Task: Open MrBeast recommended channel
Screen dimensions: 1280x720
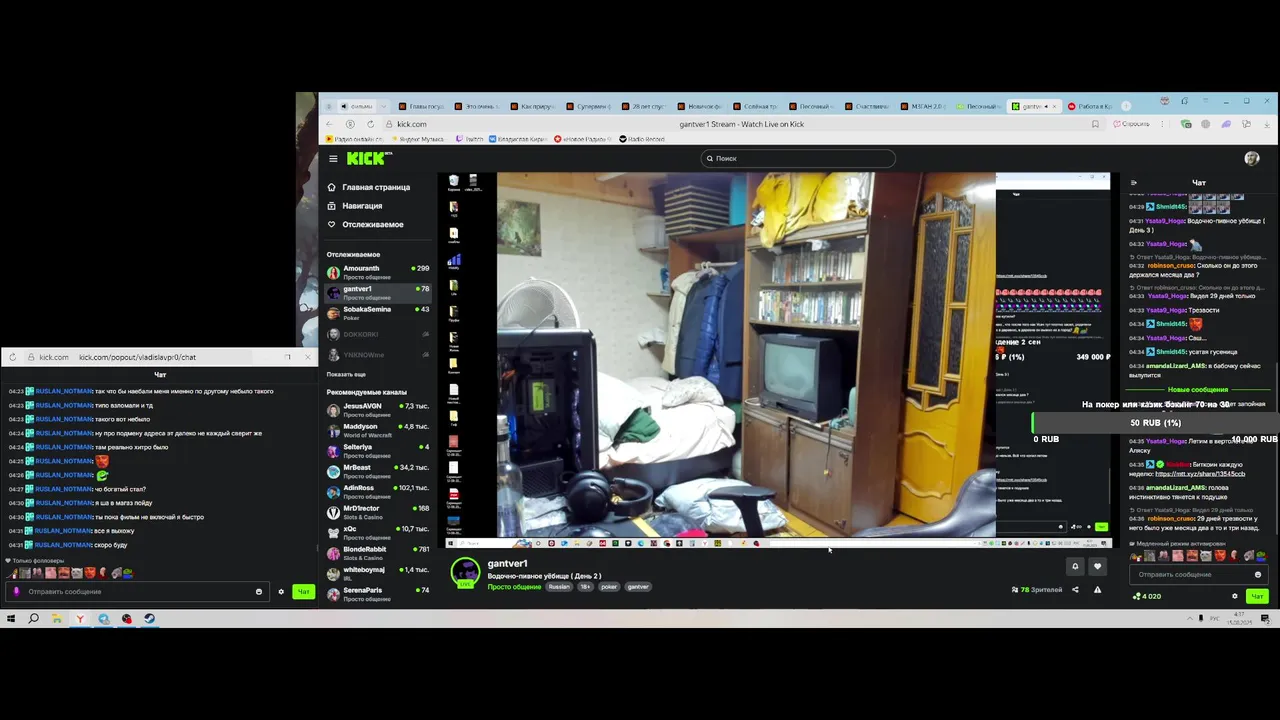Action: 378,471
